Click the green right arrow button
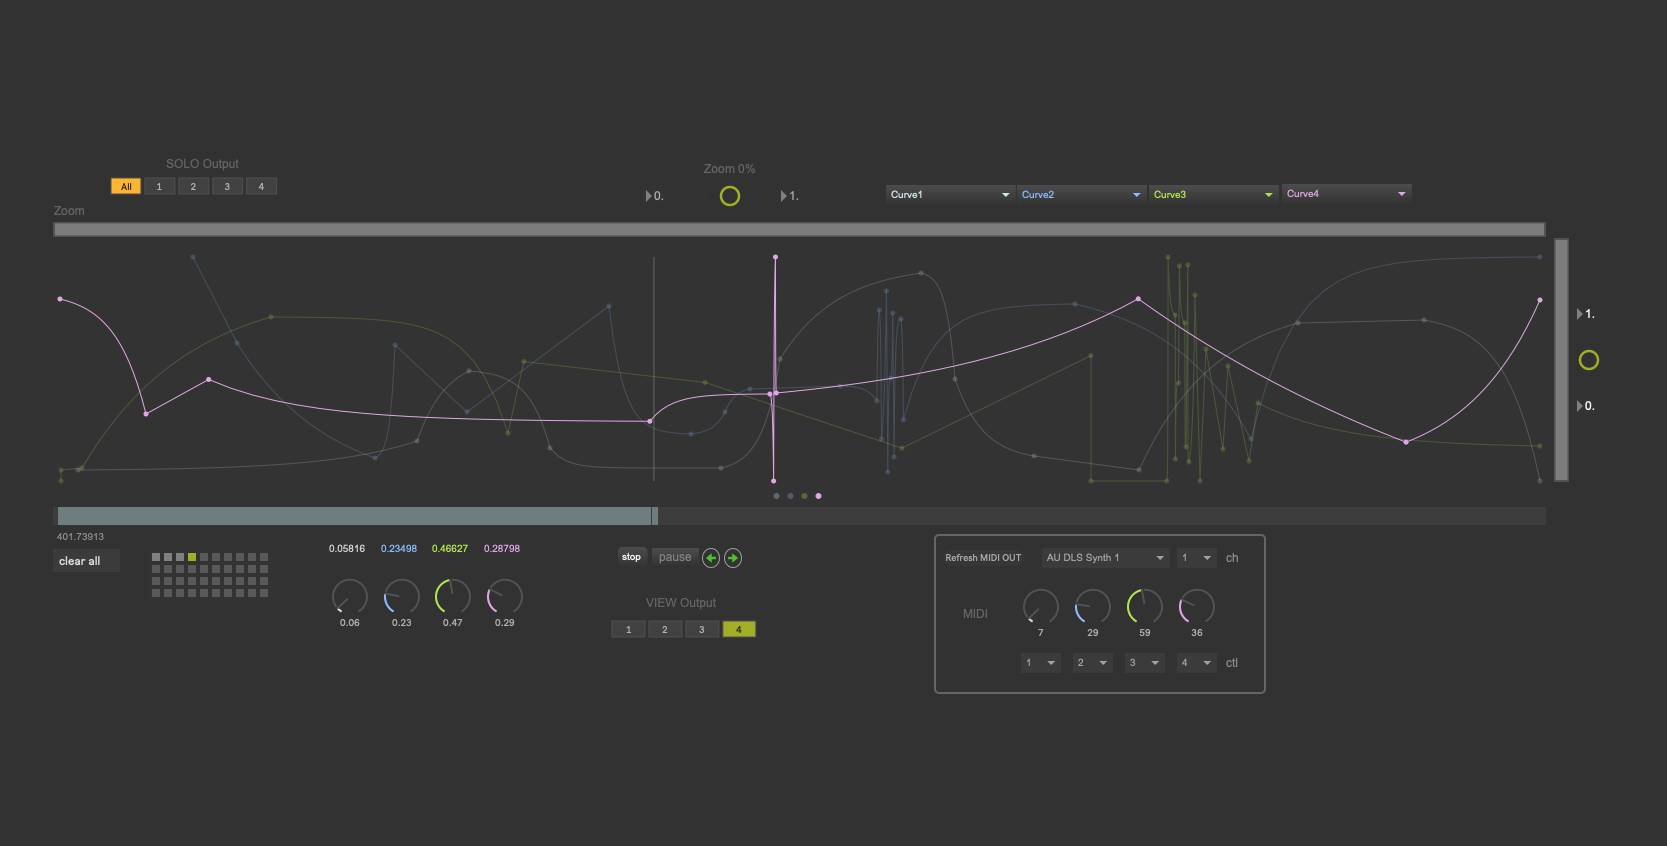This screenshot has height=846, width=1667. [x=733, y=558]
